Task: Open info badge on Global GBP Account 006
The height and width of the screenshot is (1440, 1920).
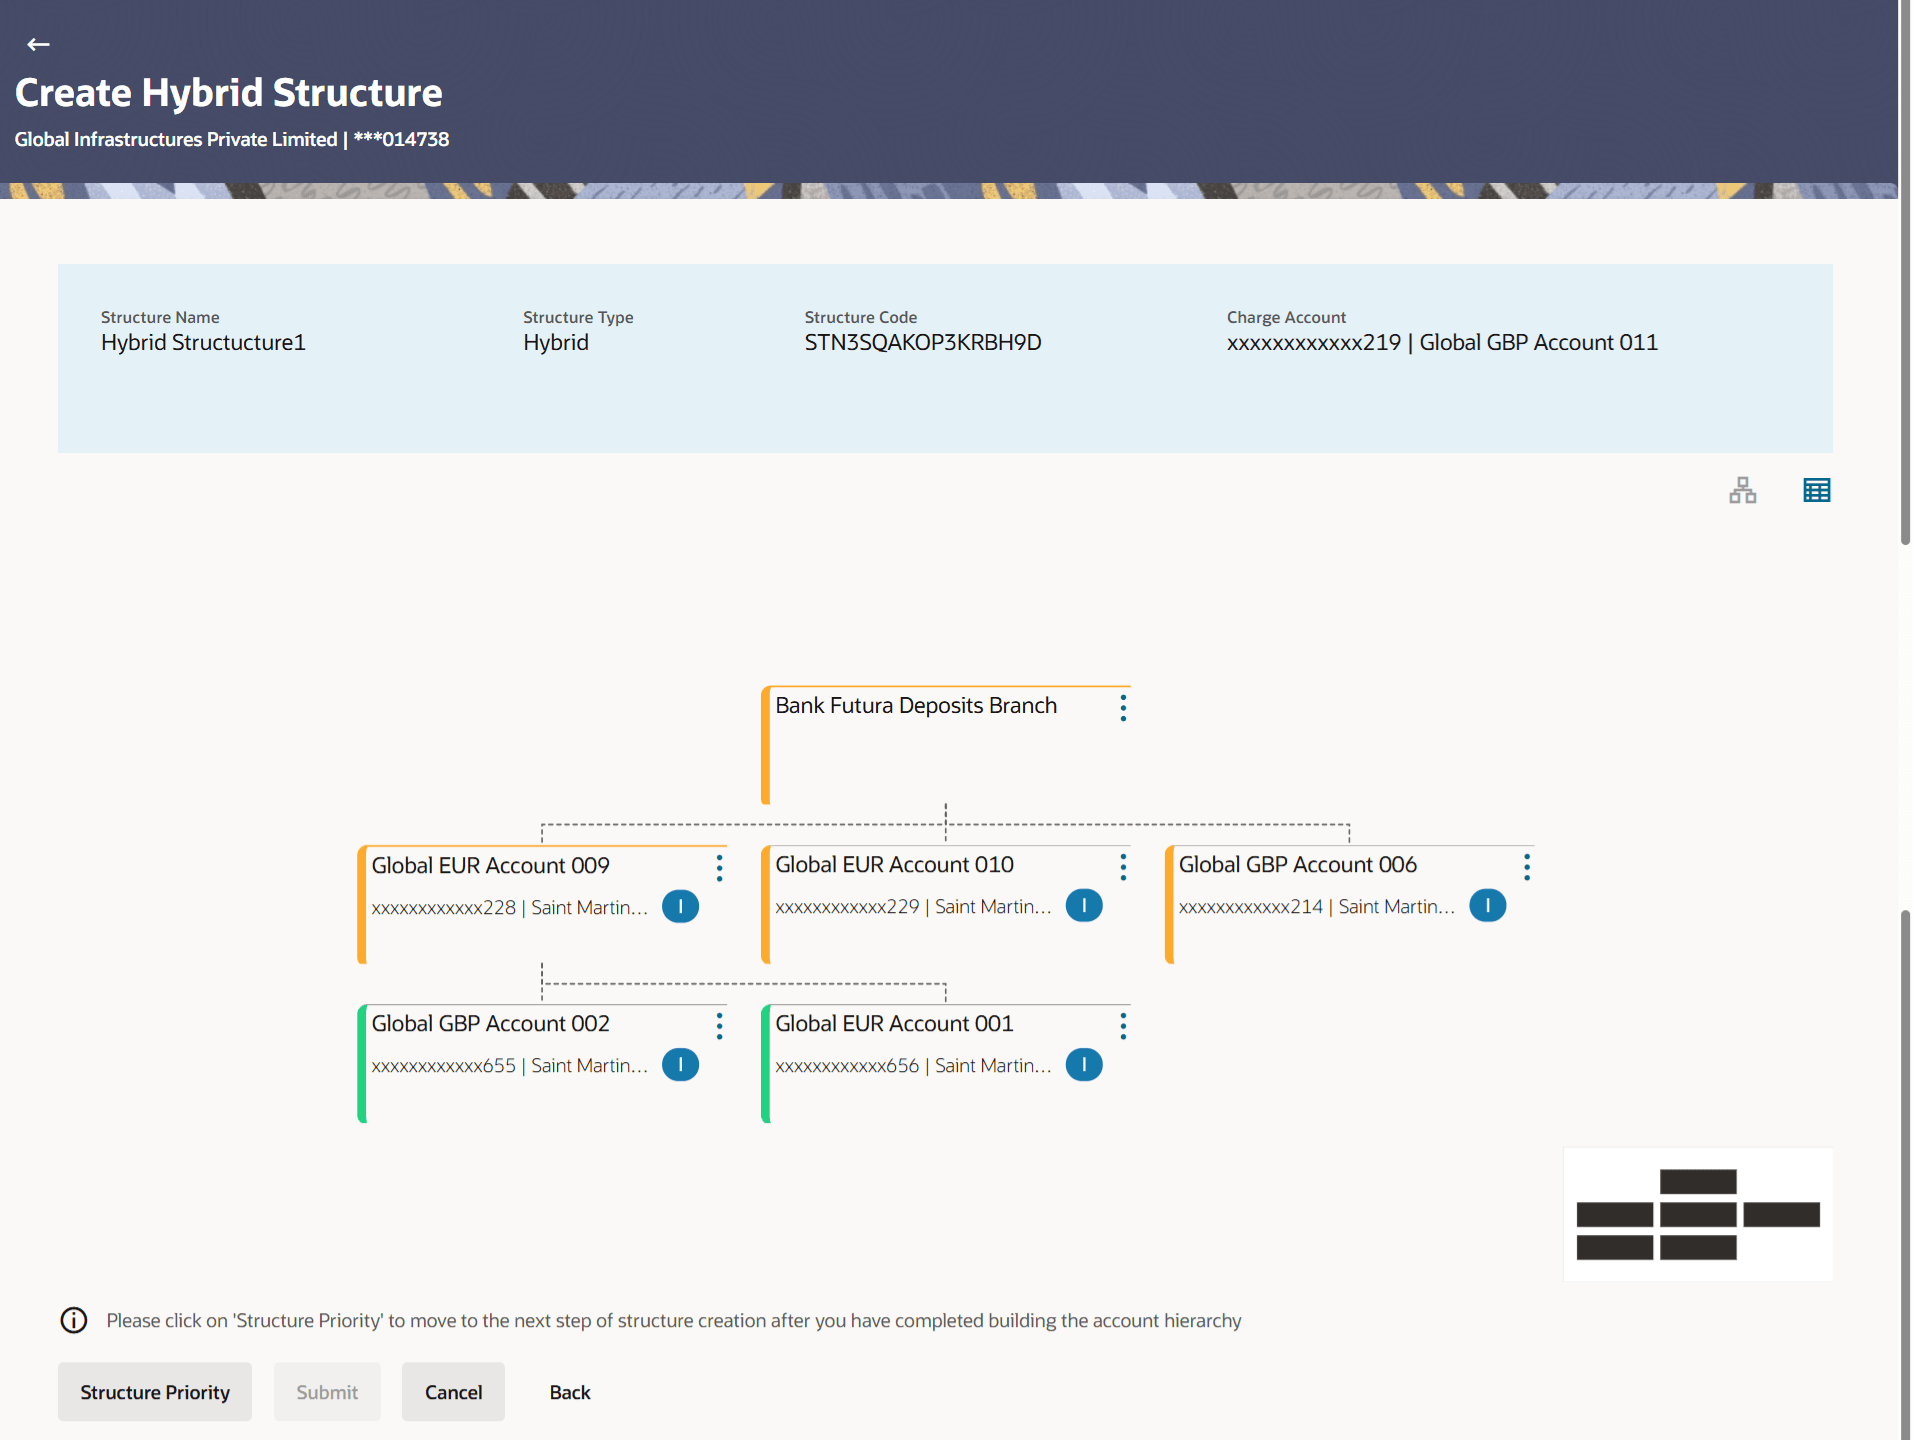Action: click(x=1487, y=906)
